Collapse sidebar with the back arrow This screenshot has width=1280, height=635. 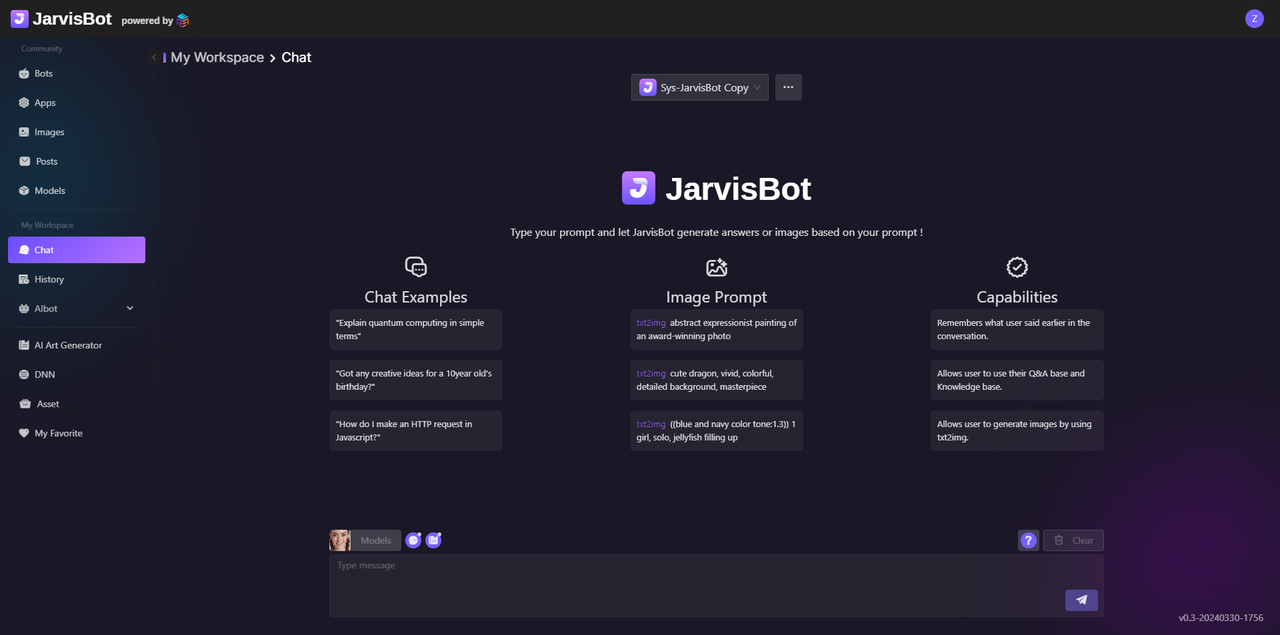tap(154, 58)
